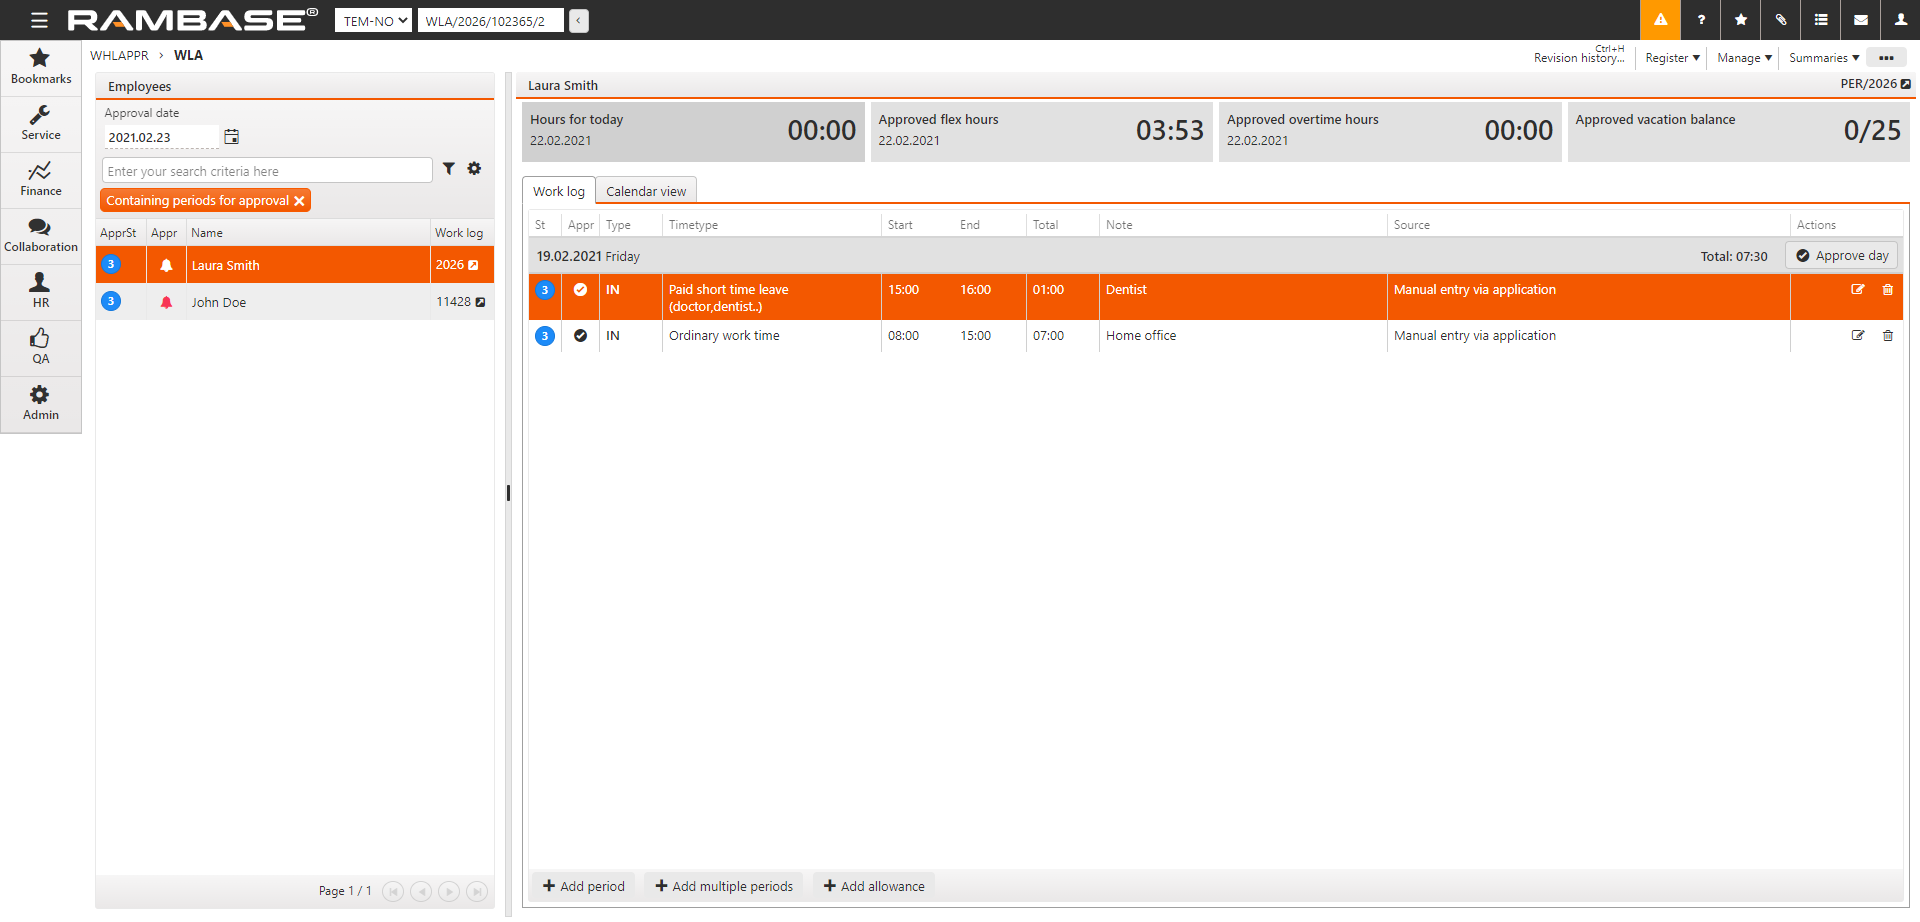Open the Register dropdown menu
The image size is (1920, 922).
point(1672,58)
